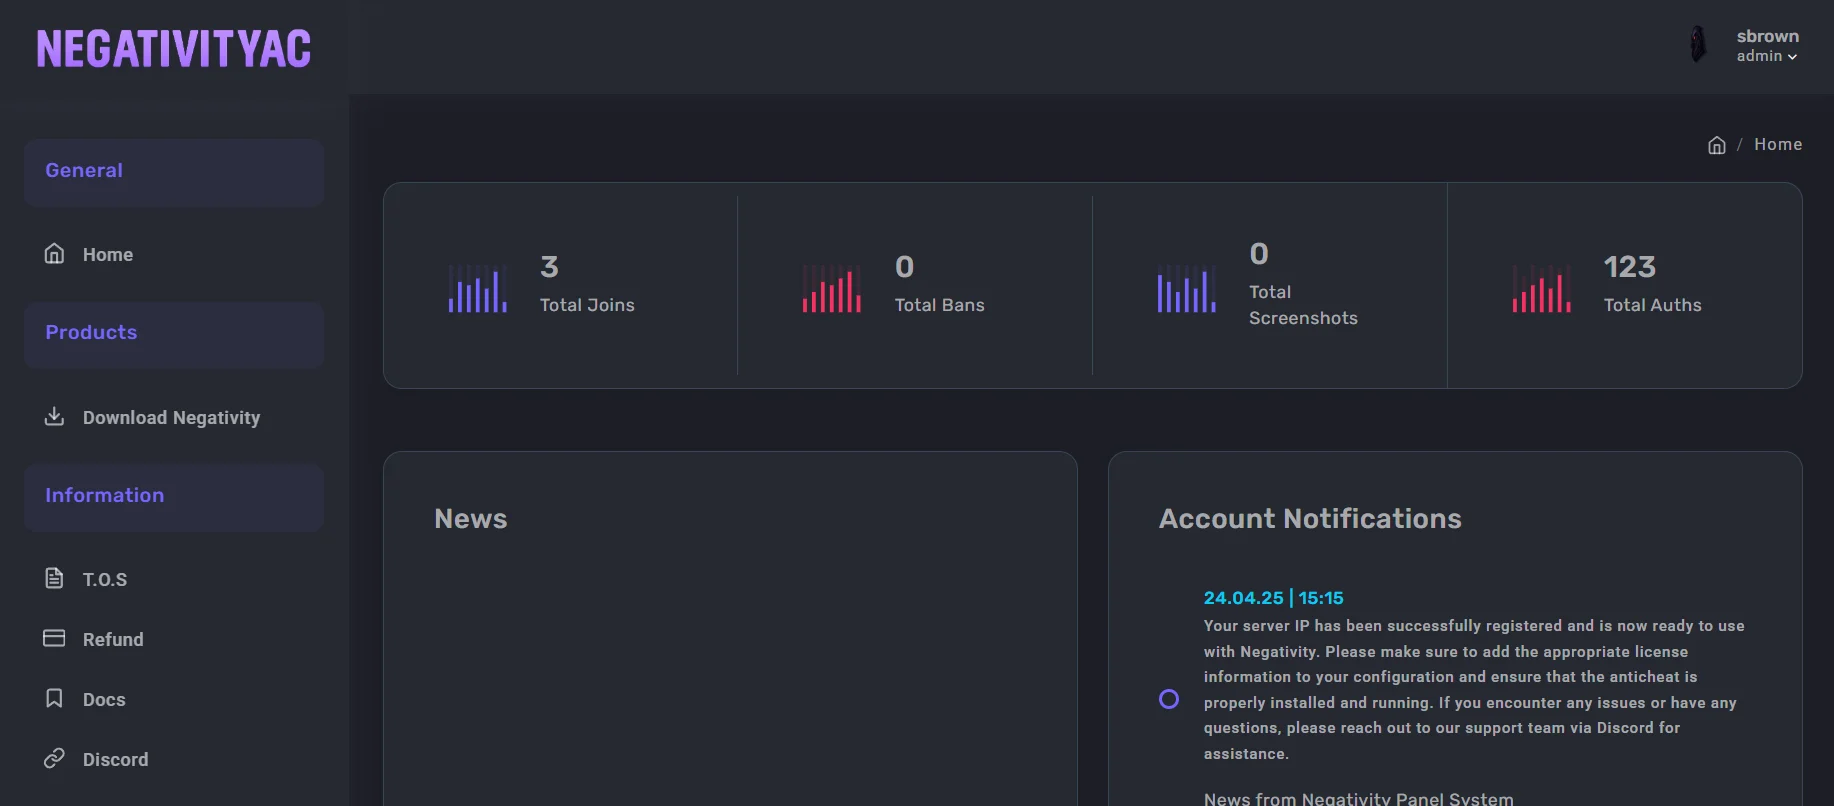This screenshot has width=1834, height=806.
Task: Open the Docs link
Action: [104, 700]
